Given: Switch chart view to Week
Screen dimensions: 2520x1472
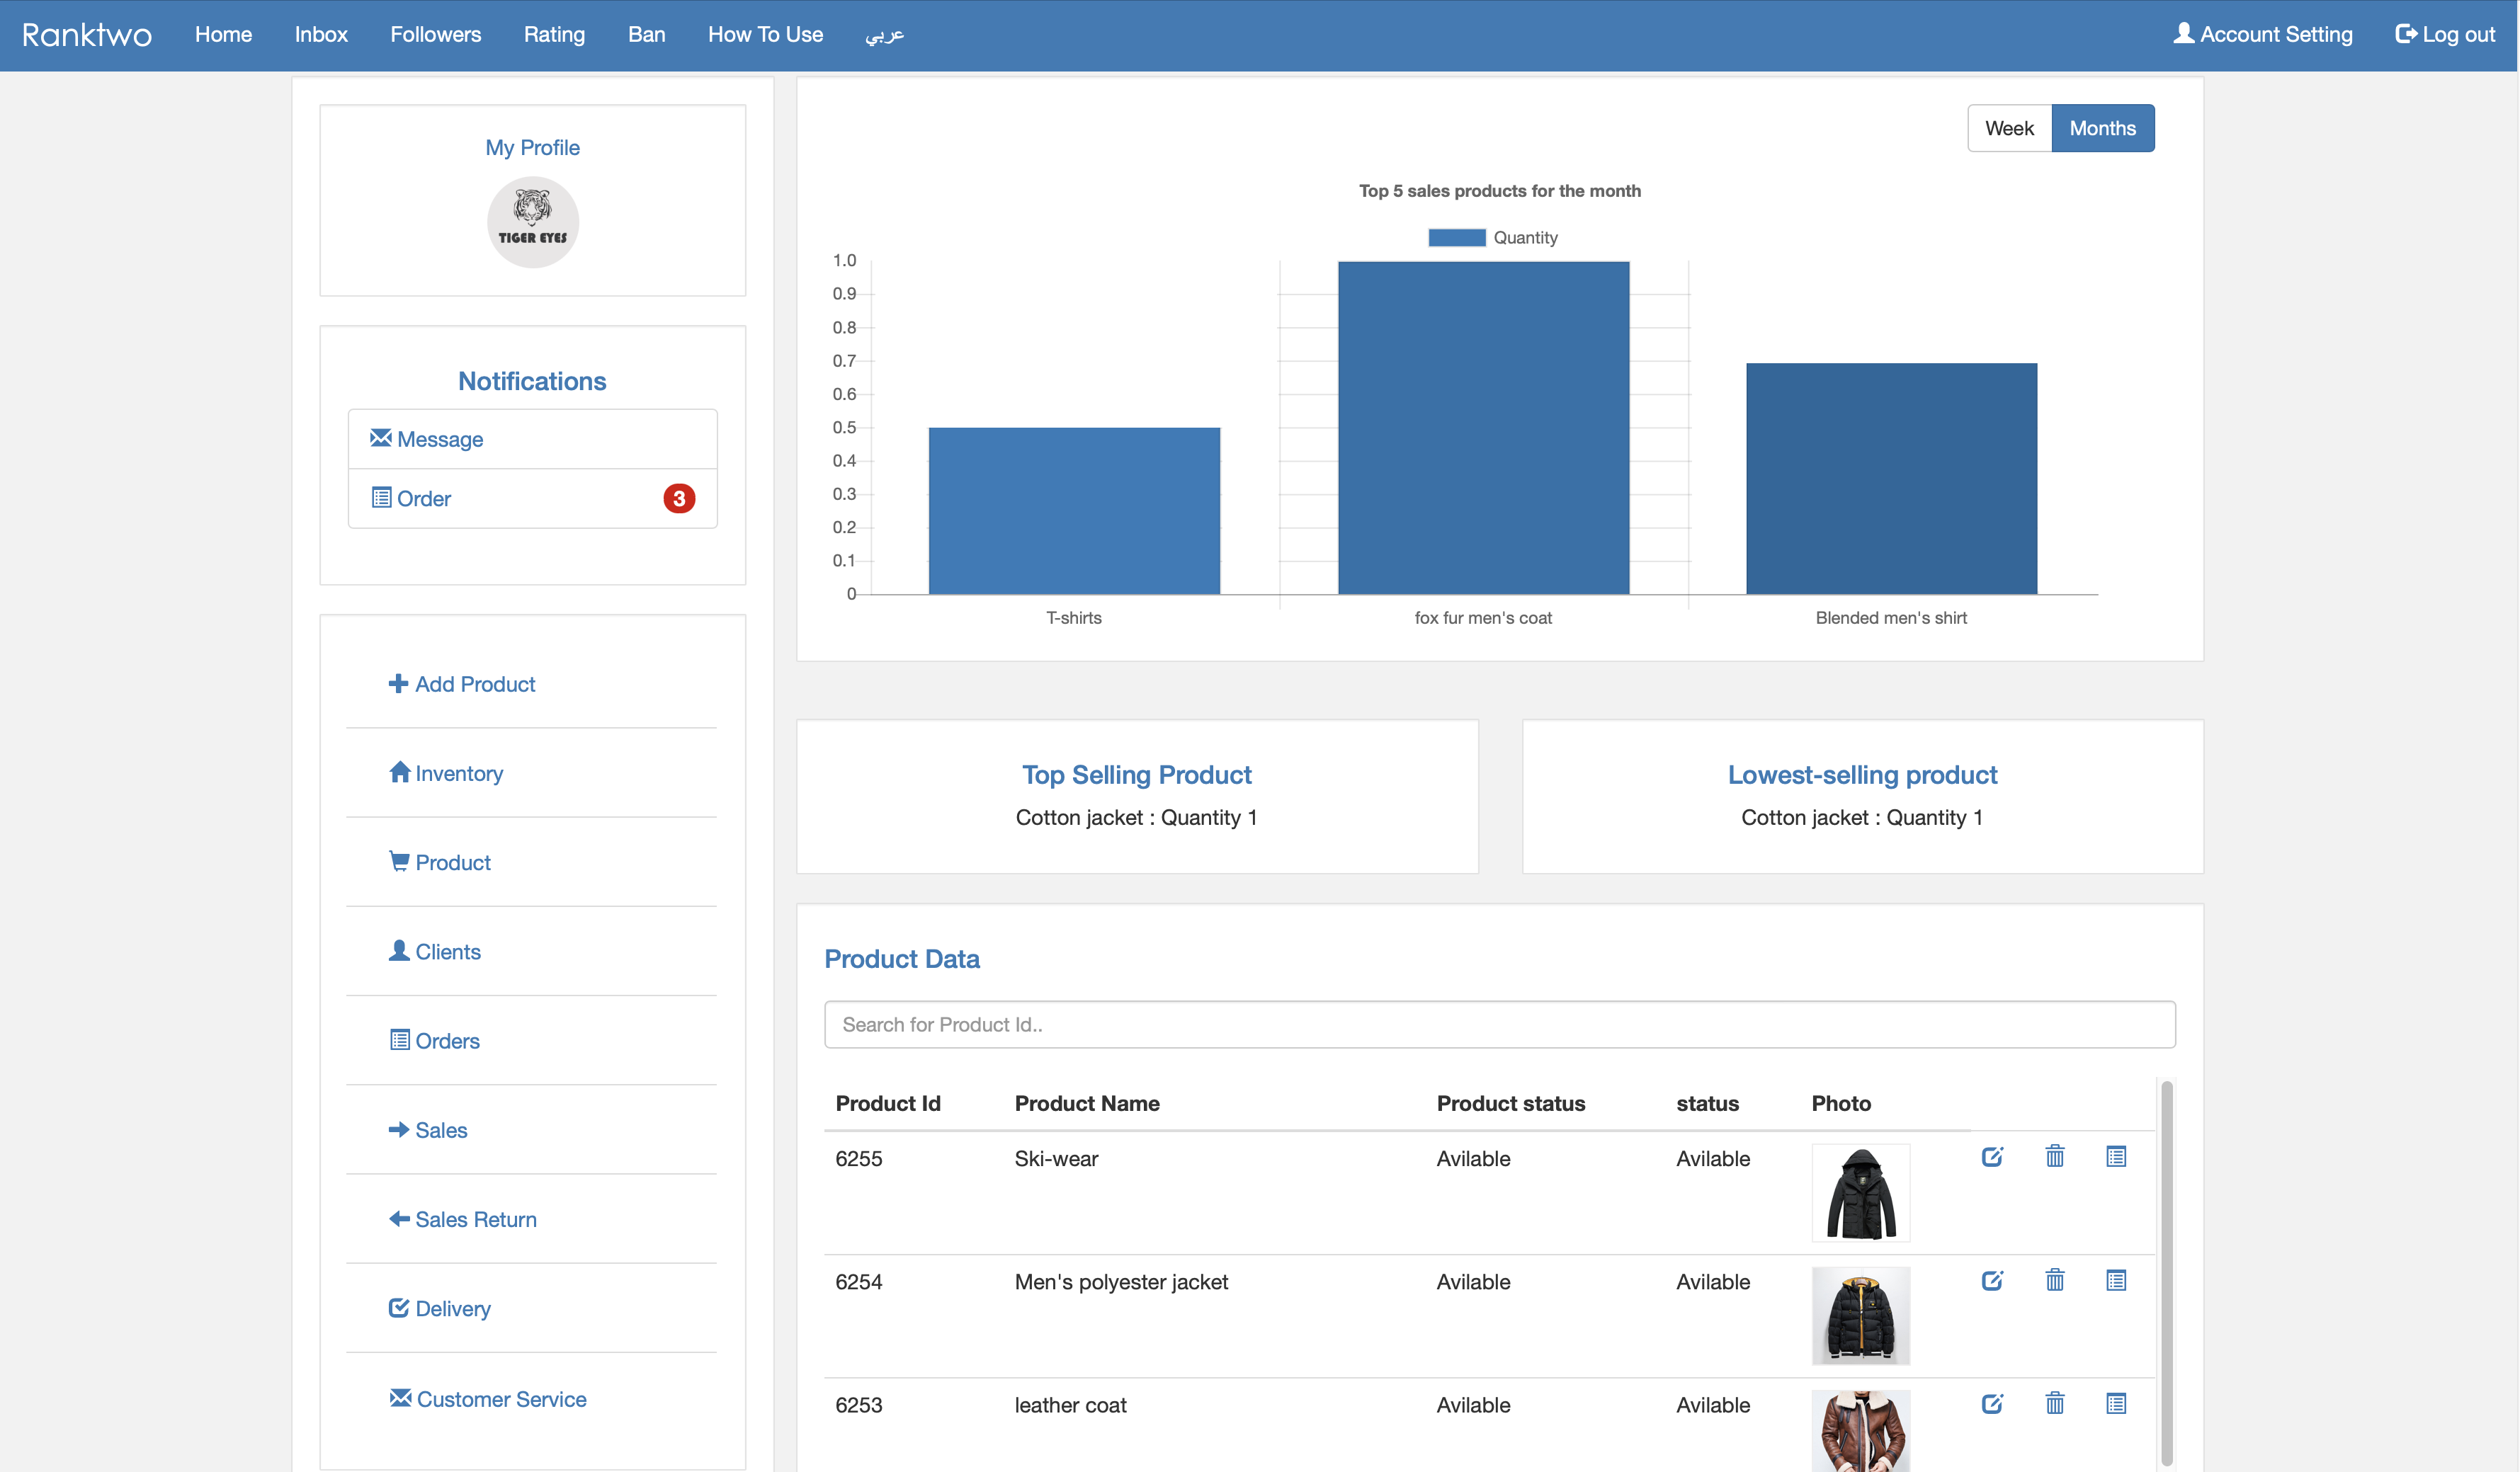Looking at the screenshot, I should (2009, 128).
